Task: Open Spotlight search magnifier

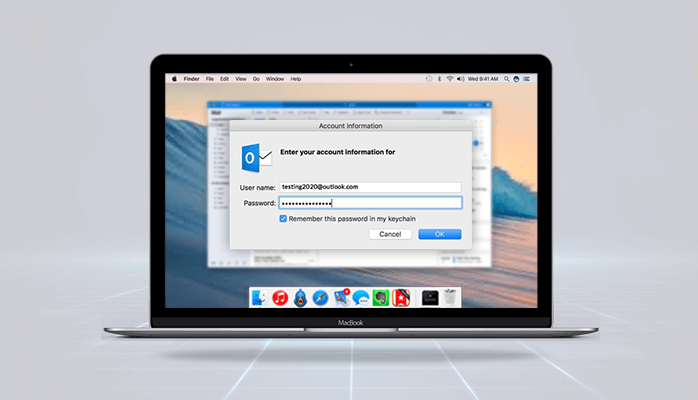Action: [x=507, y=79]
